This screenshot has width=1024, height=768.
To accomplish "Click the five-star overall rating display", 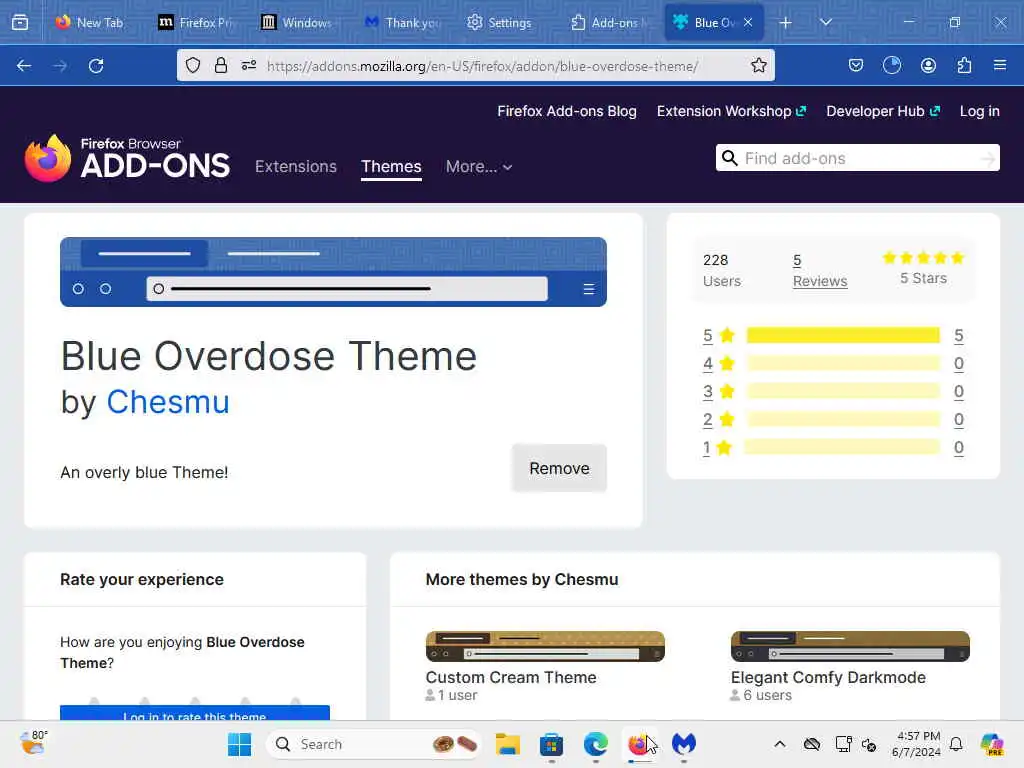I will coord(923,258).
